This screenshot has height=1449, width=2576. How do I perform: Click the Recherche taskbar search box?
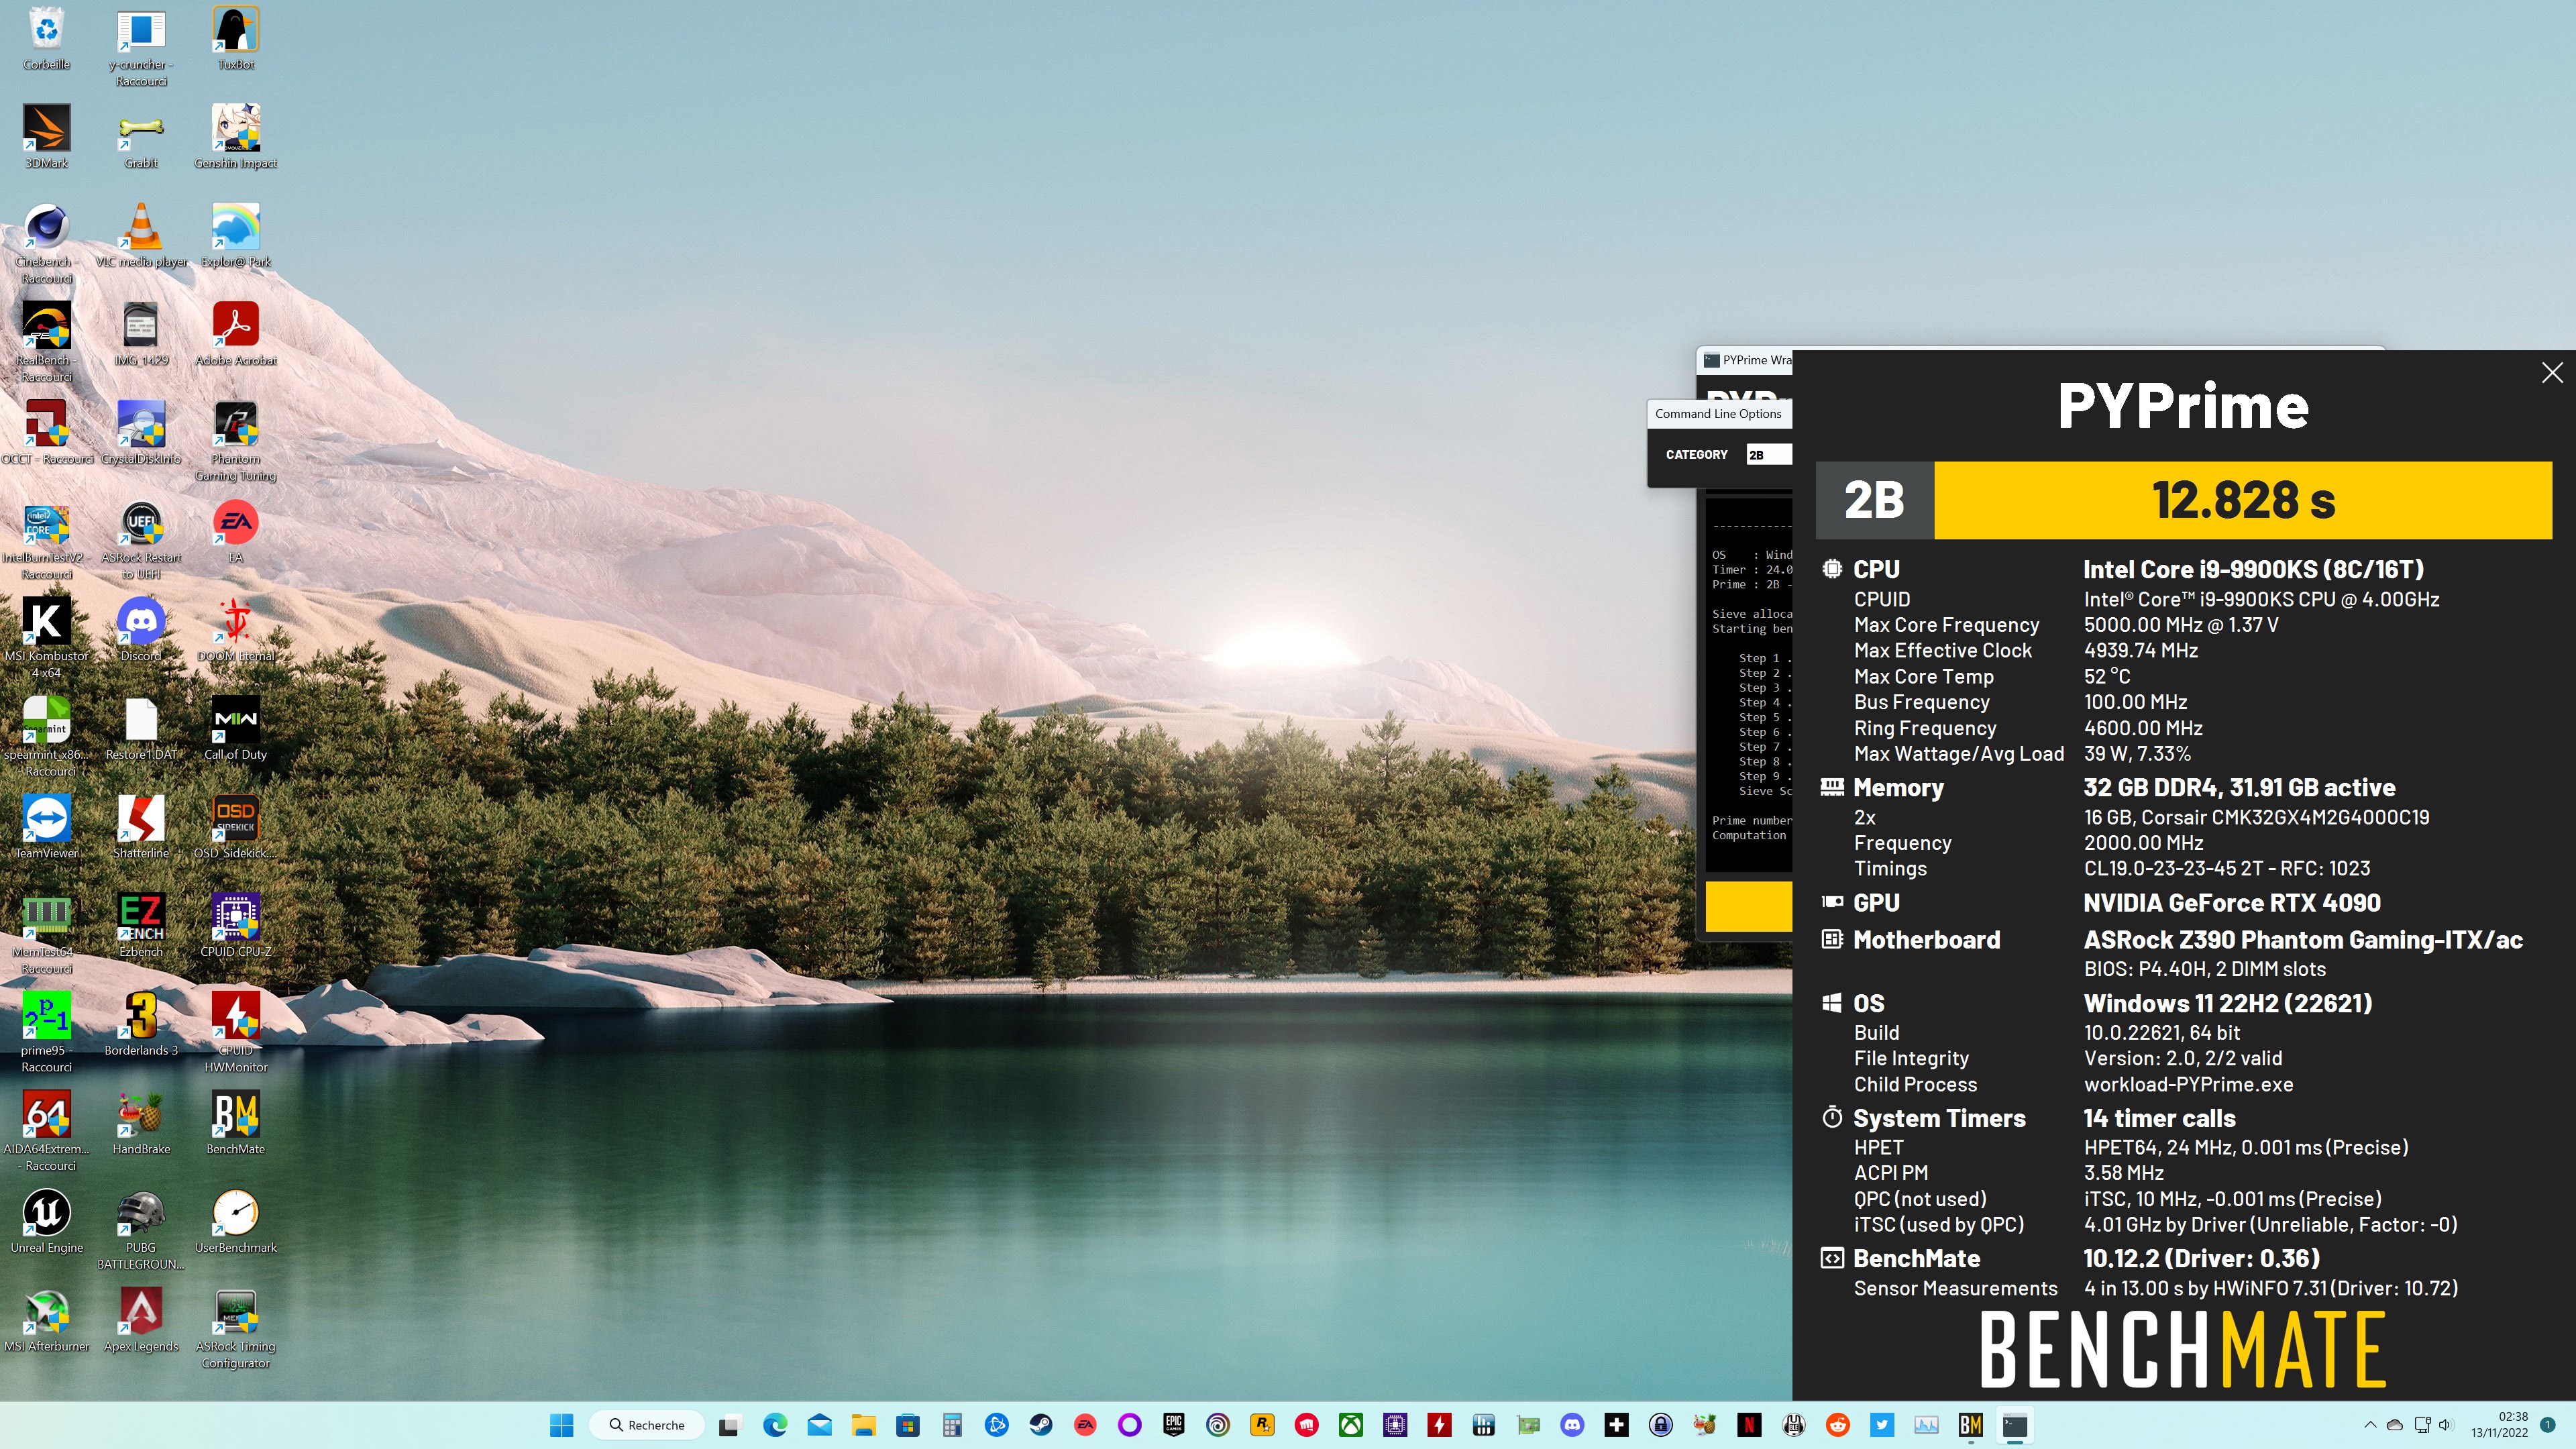coord(646,1425)
